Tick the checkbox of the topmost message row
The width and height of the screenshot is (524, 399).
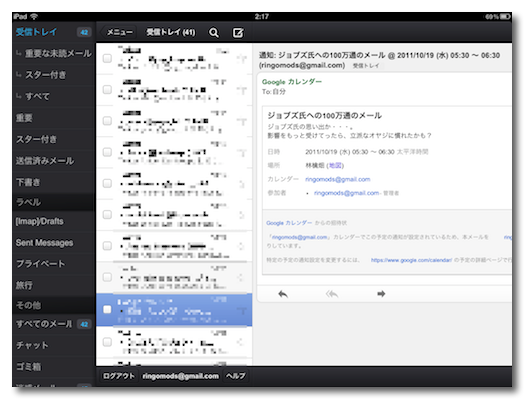[x=107, y=58]
